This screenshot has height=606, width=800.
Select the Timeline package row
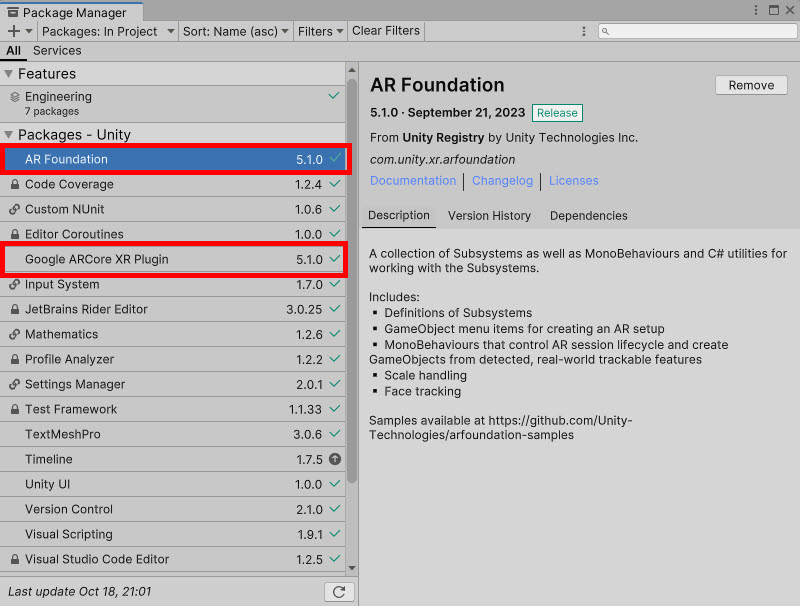tap(172, 459)
